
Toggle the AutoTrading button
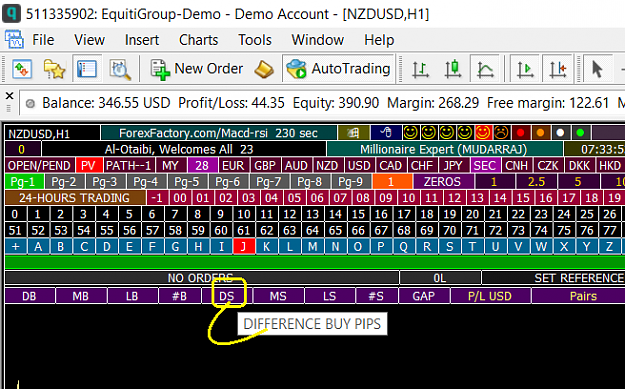point(338,69)
